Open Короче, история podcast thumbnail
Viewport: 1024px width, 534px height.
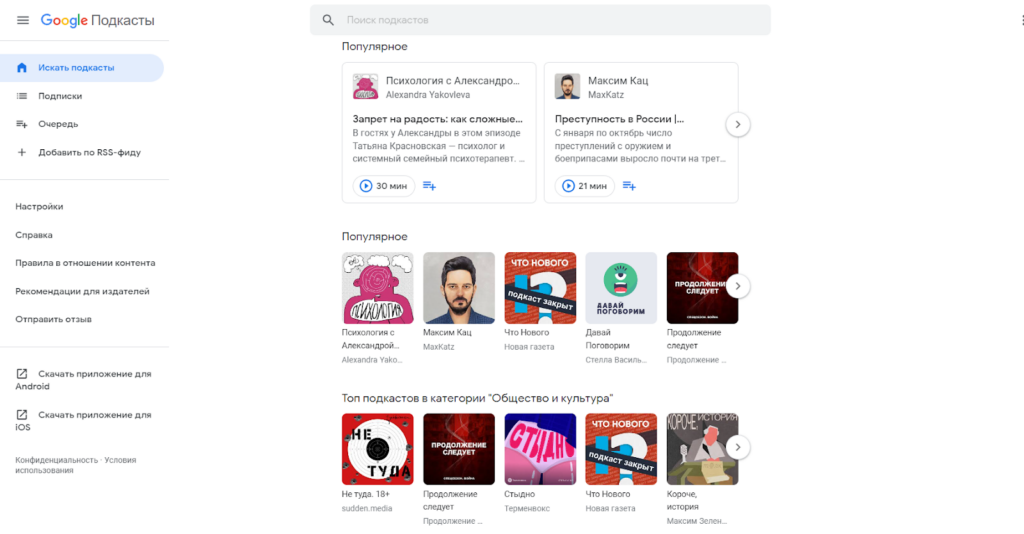click(702, 449)
